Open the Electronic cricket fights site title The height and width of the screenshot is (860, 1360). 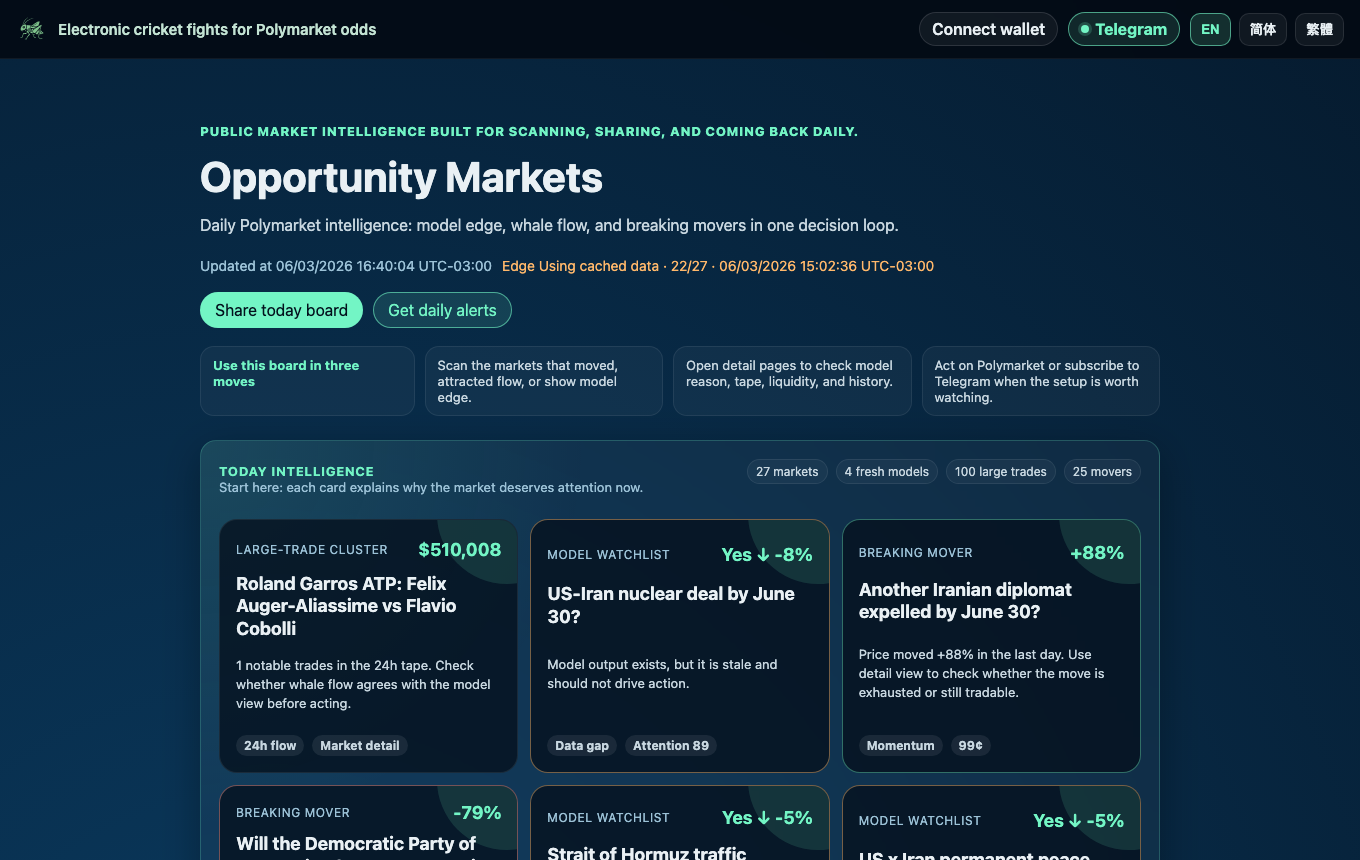(x=217, y=29)
